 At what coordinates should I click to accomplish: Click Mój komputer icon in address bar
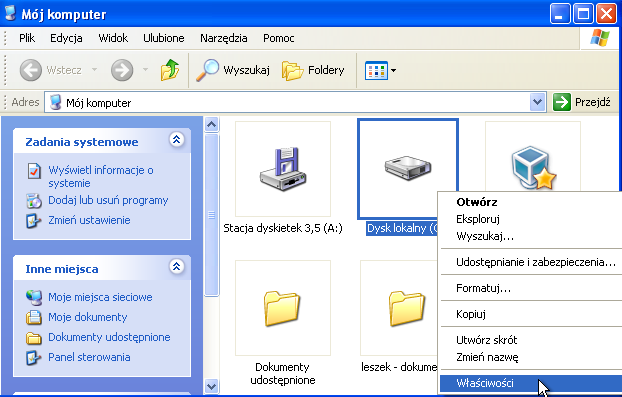(56, 102)
